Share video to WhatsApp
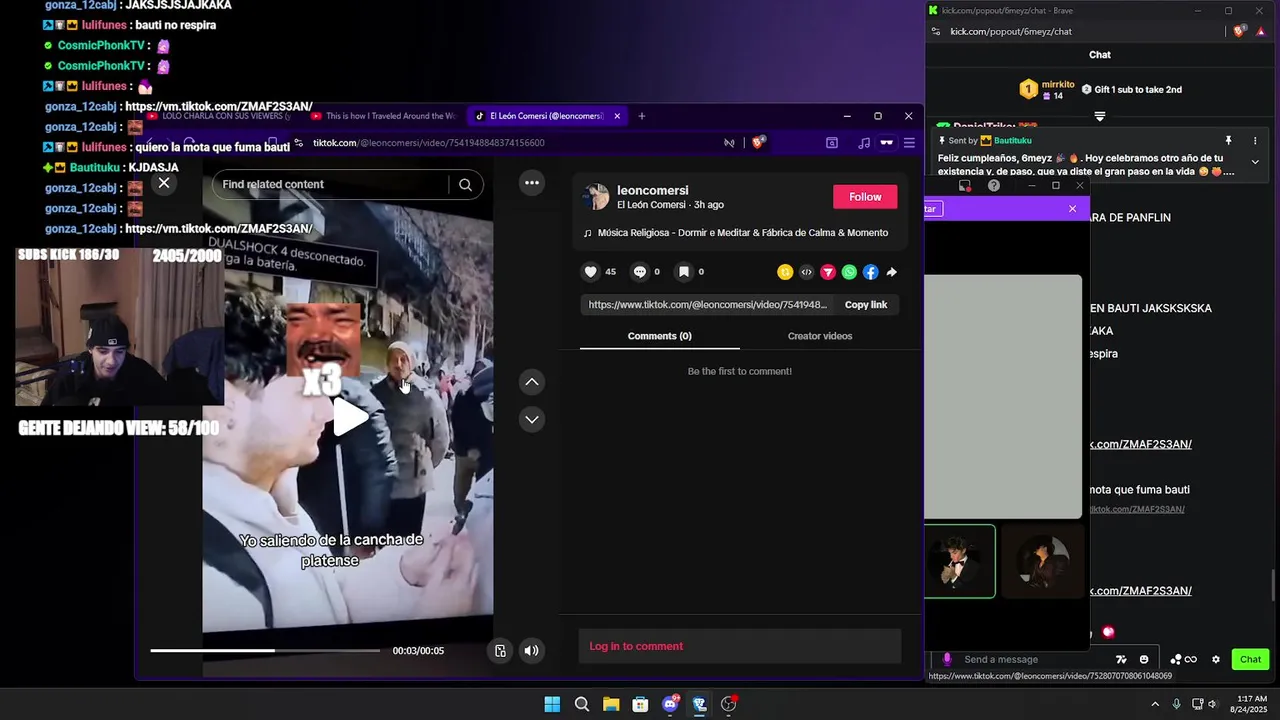 coord(849,272)
